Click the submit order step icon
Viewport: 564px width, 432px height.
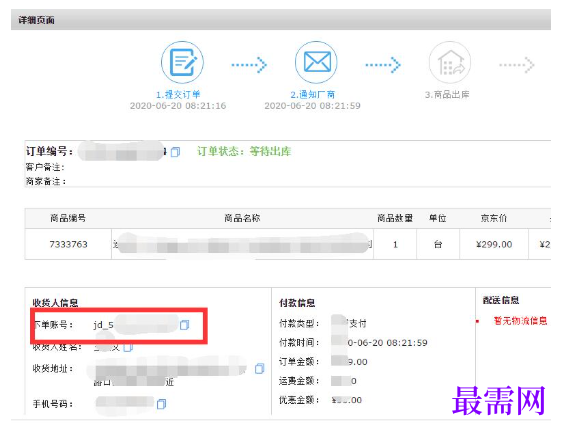[182, 62]
